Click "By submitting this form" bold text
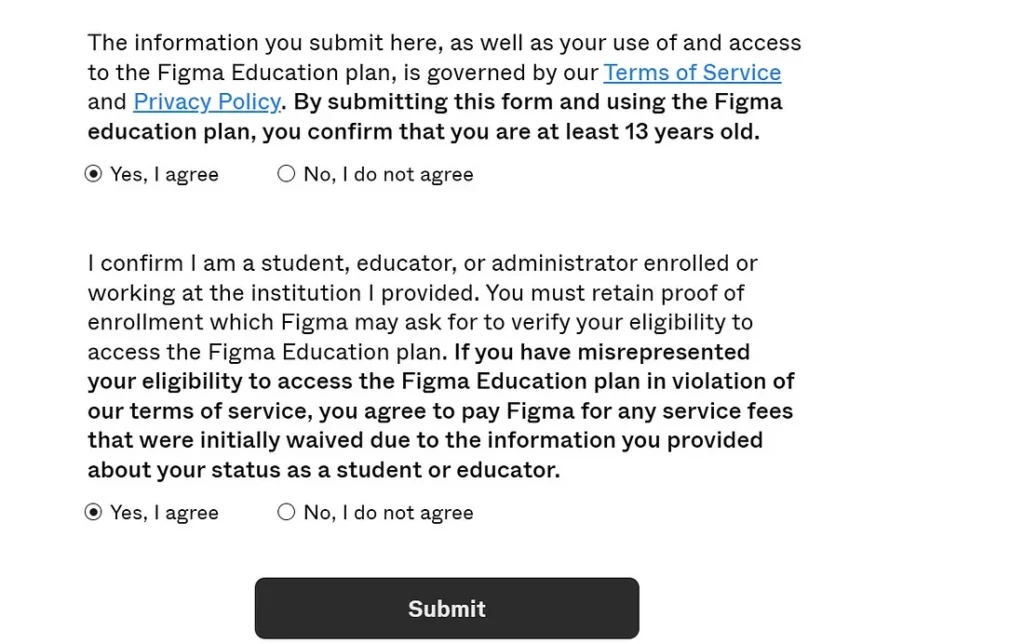This screenshot has width=1024, height=644. pos(423,102)
